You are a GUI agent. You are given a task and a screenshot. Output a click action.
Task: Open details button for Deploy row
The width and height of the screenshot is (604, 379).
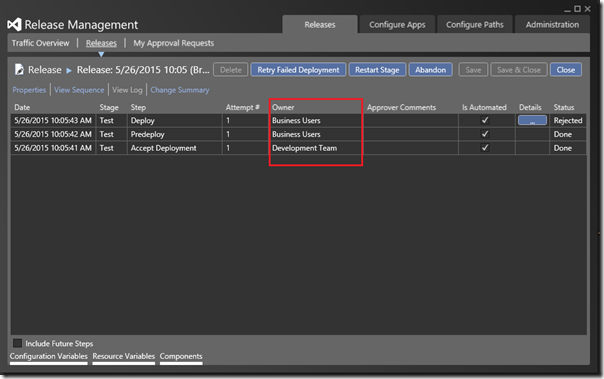tap(532, 120)
